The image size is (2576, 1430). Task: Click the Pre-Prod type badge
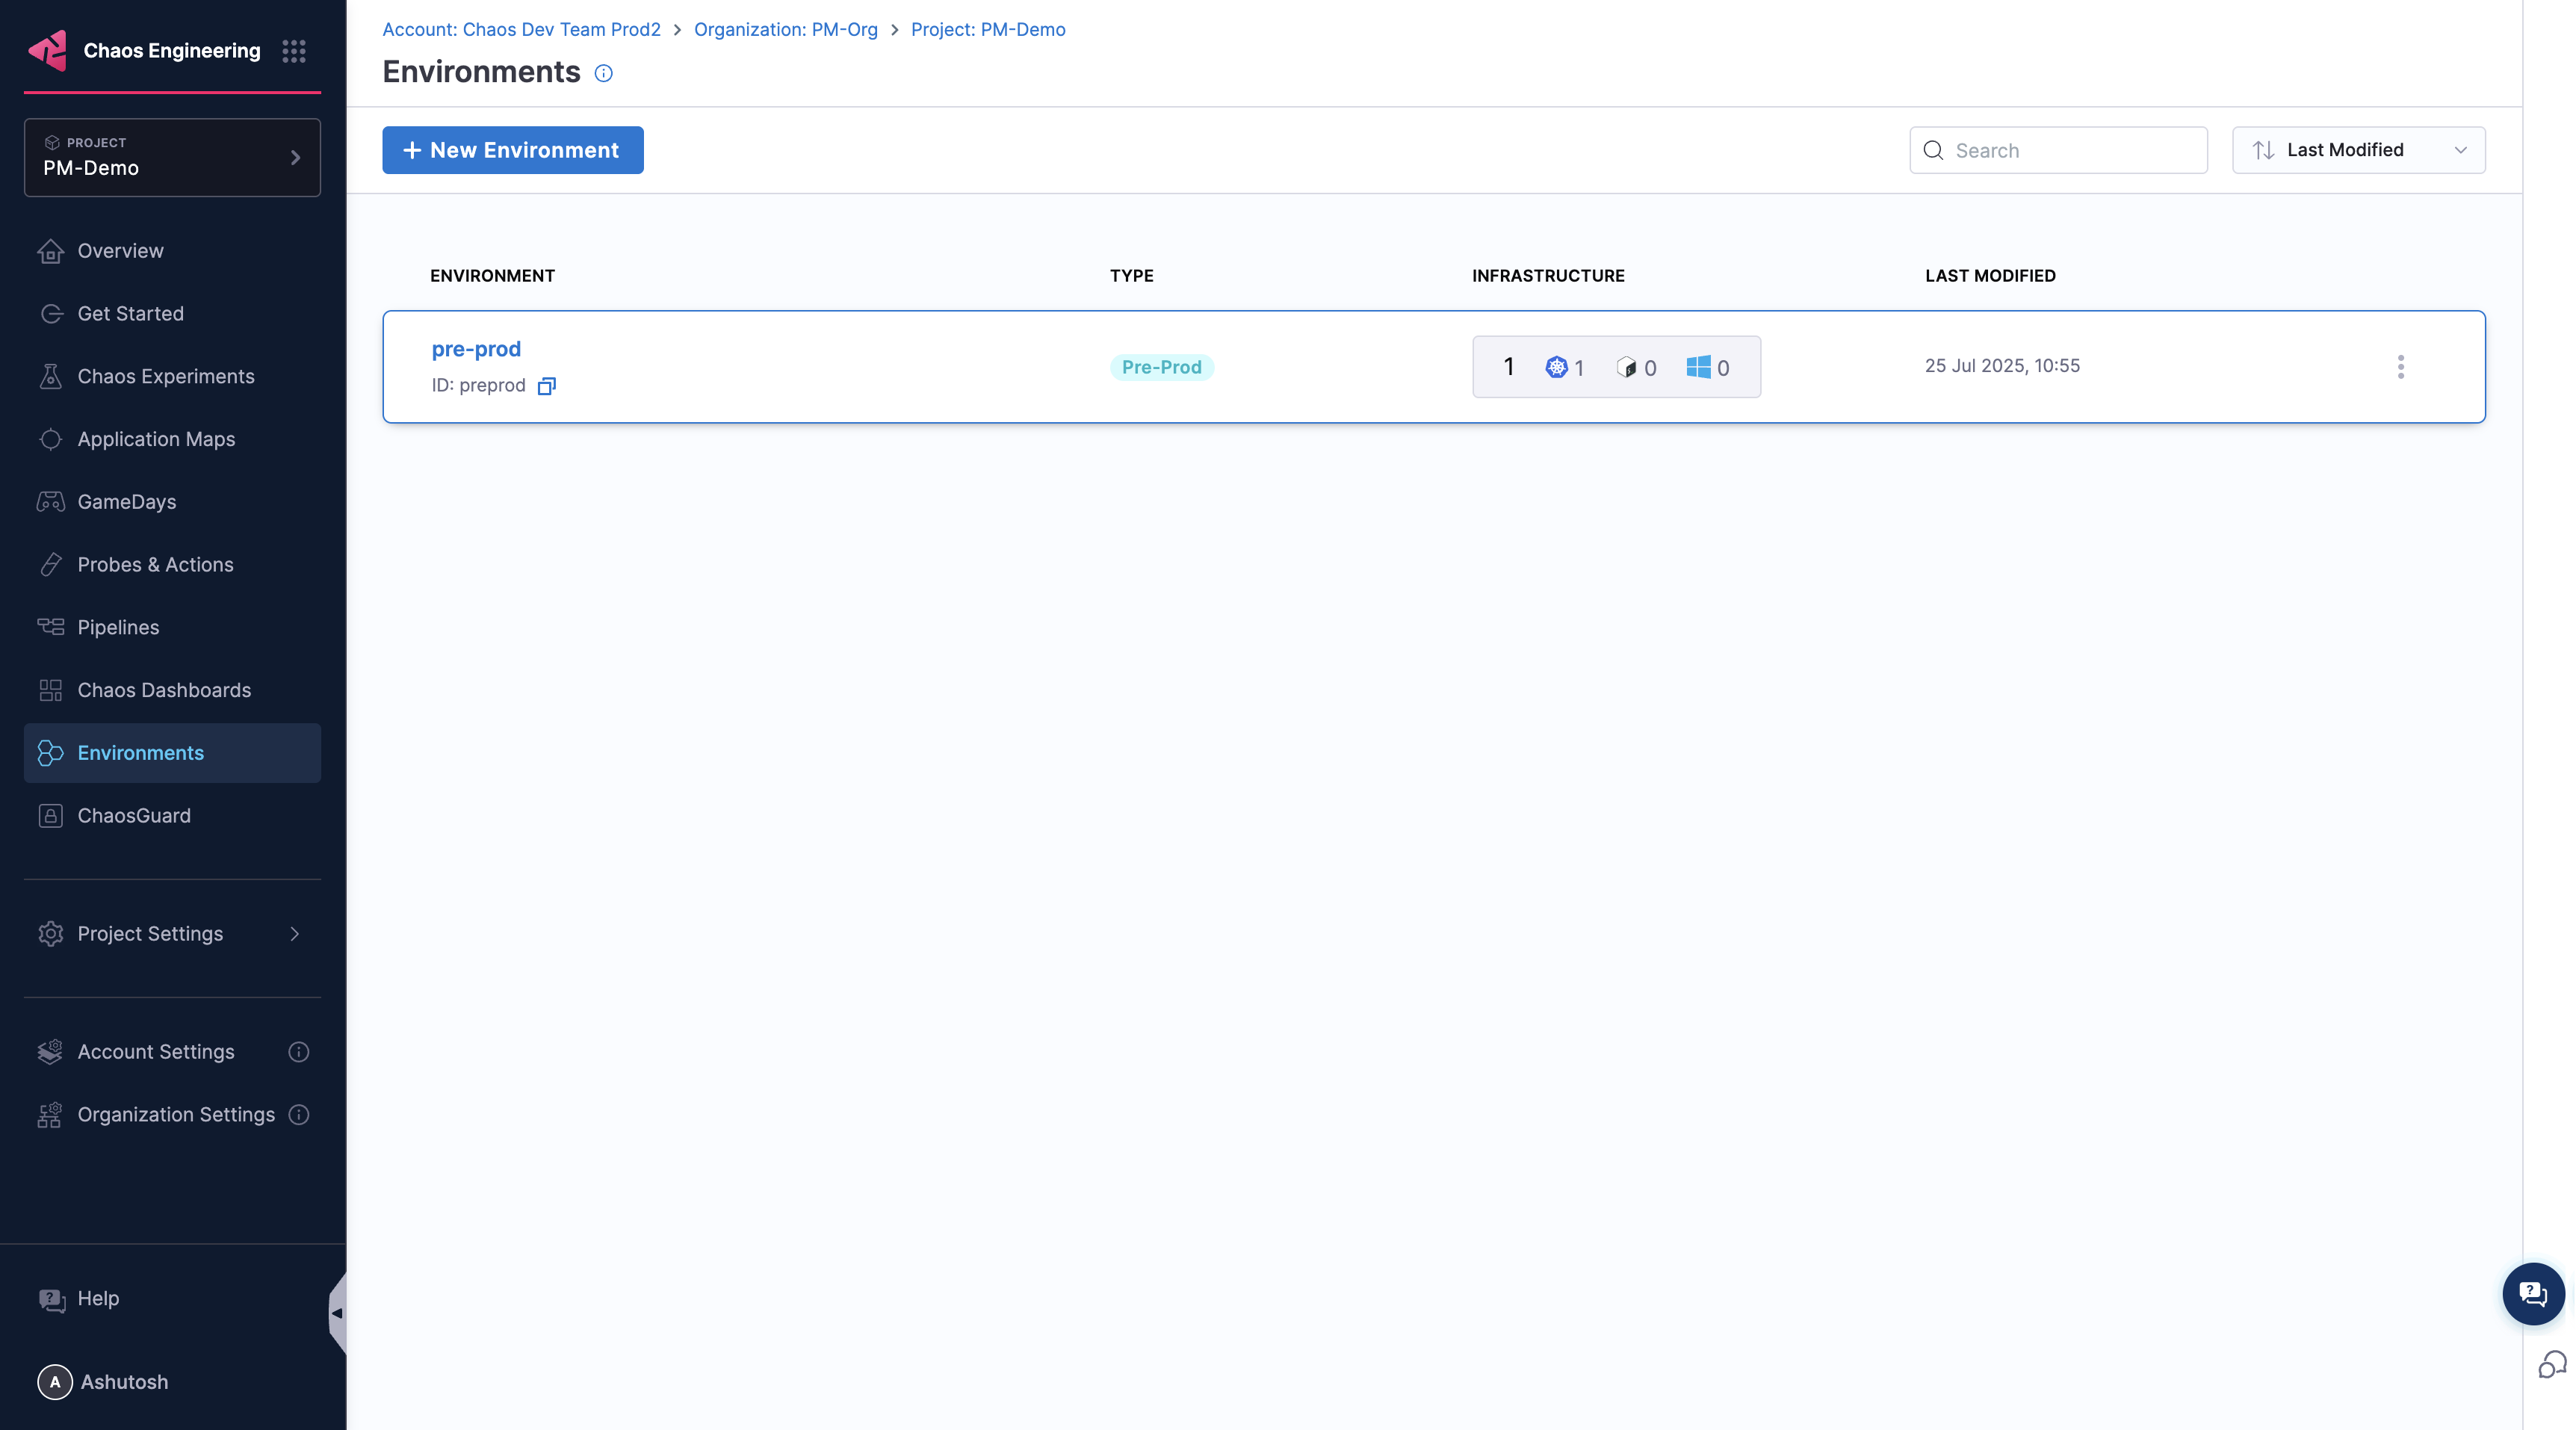tap(1161, 367)
